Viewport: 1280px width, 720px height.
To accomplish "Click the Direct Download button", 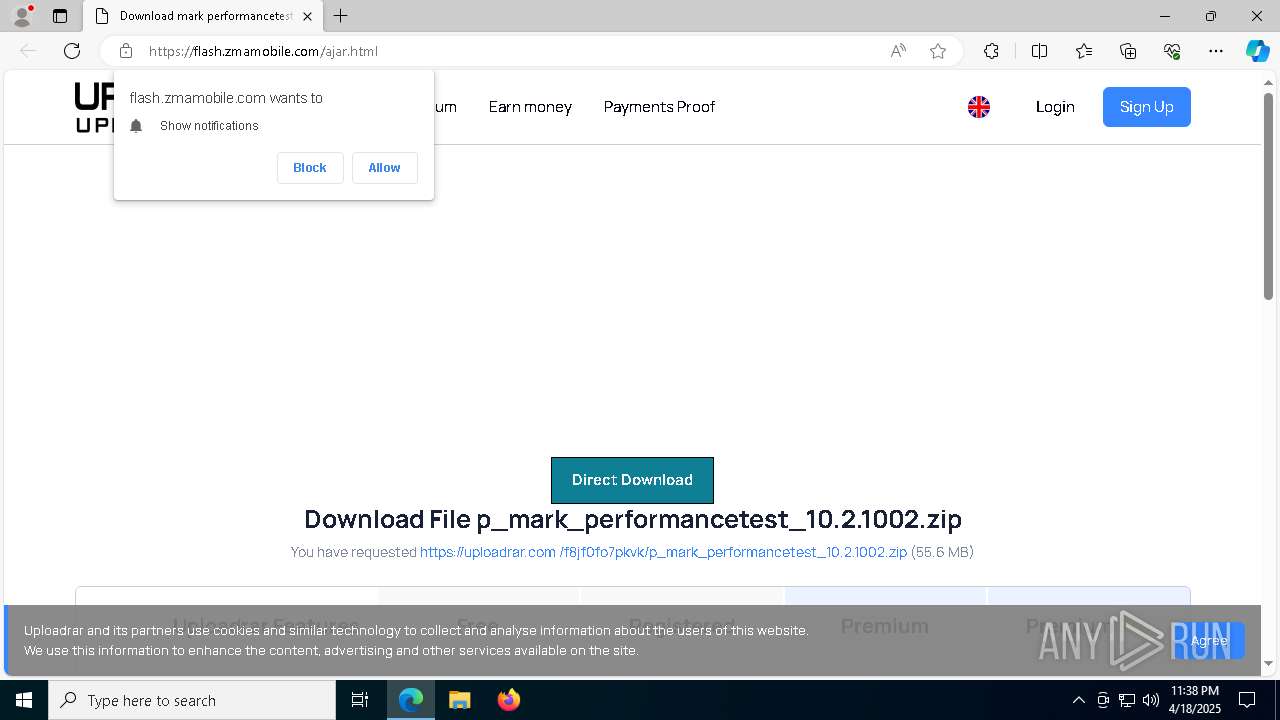I will coord(632,480).
